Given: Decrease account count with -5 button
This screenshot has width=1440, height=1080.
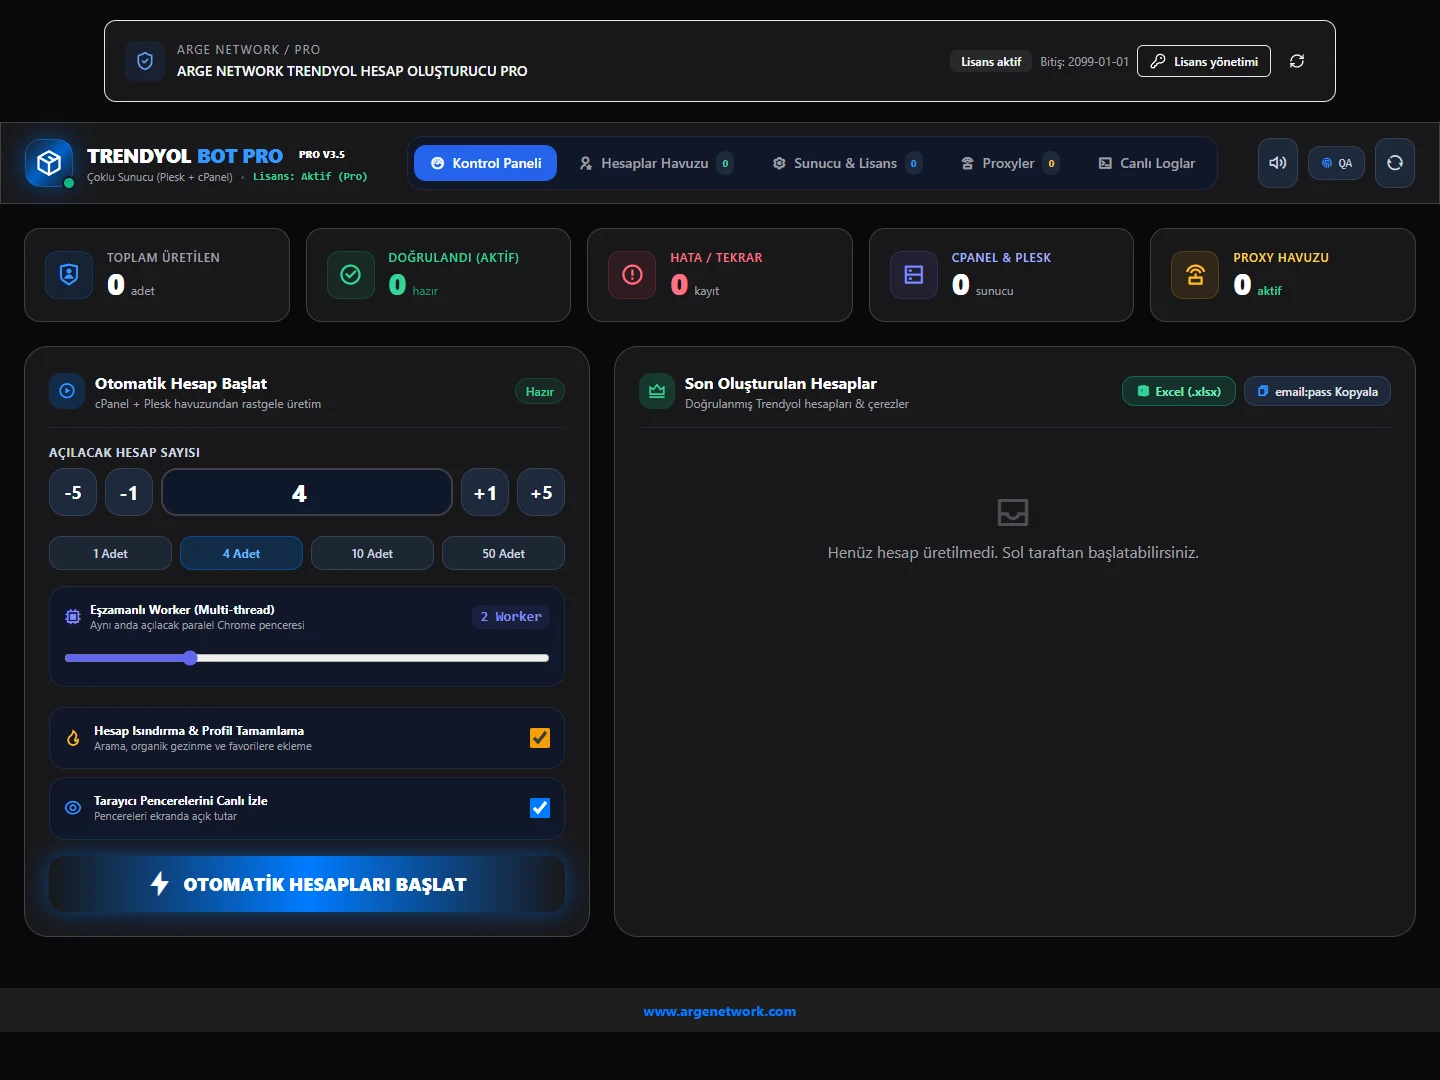Looking at the screenshot, I should click(73, 493).
